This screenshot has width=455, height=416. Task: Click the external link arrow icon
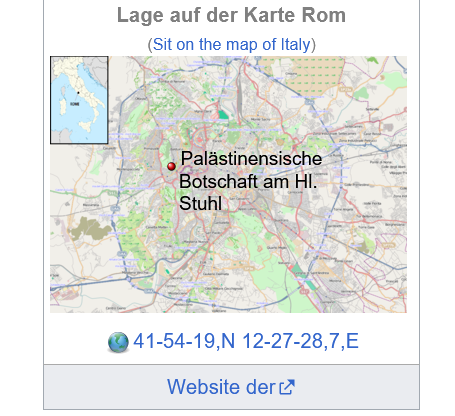pos(287,387)
